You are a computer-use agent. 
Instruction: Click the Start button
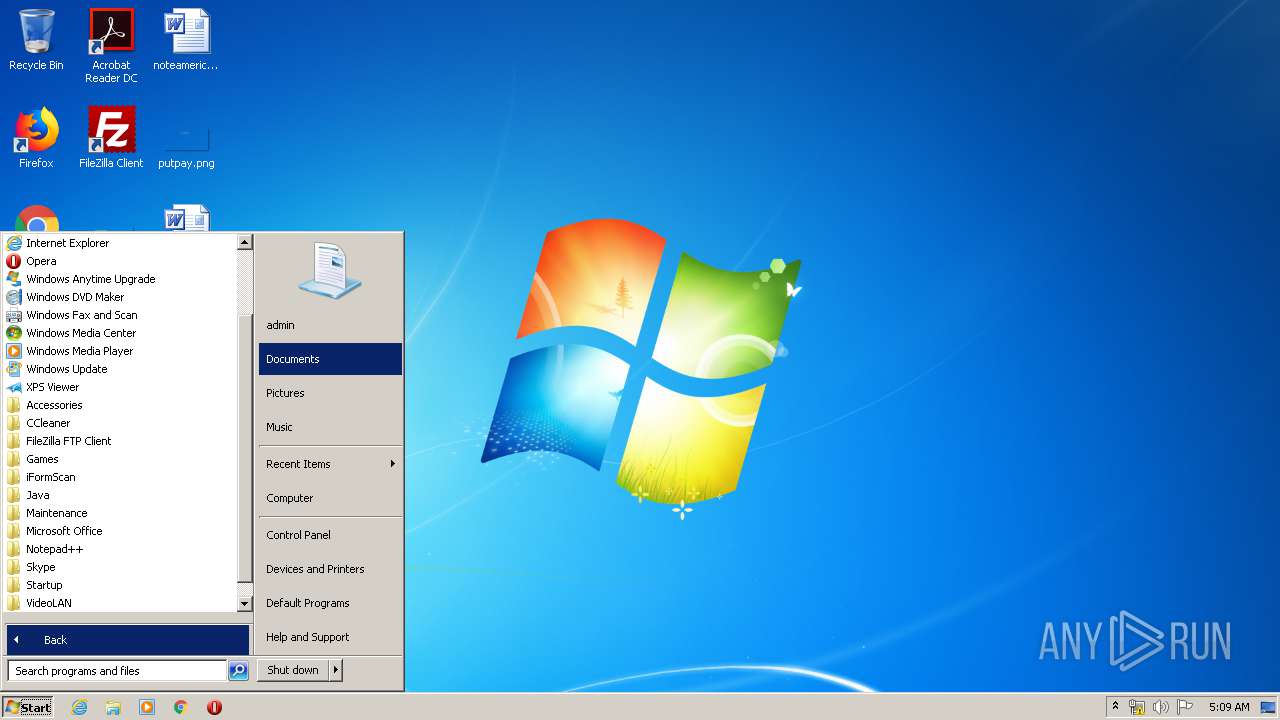[28, 707]
